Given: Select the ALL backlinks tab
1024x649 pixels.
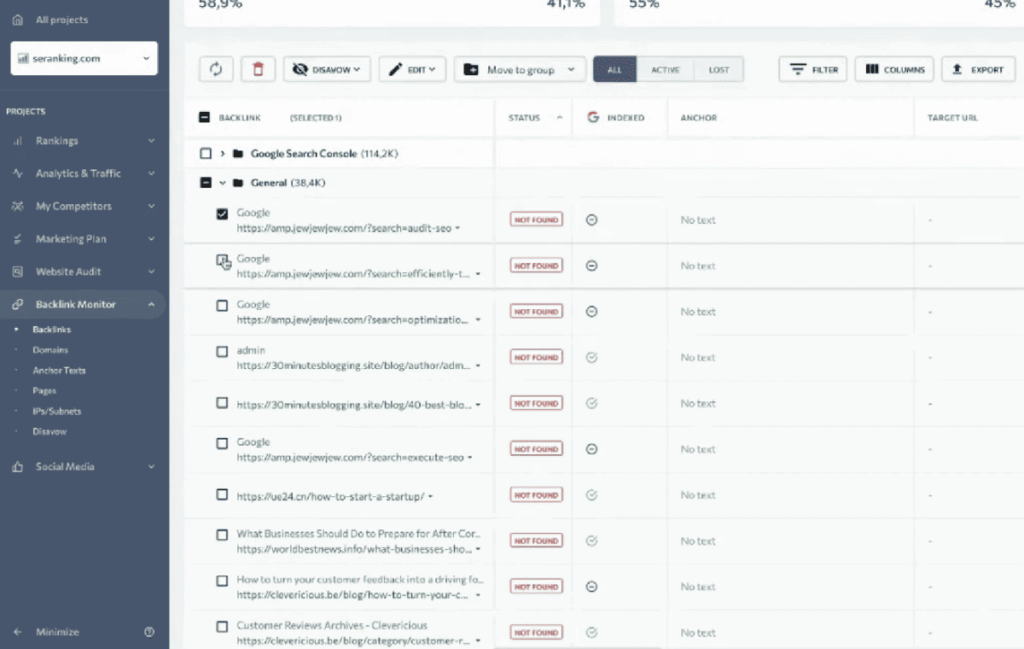Looking at the screenshot, I should [615, 69].
